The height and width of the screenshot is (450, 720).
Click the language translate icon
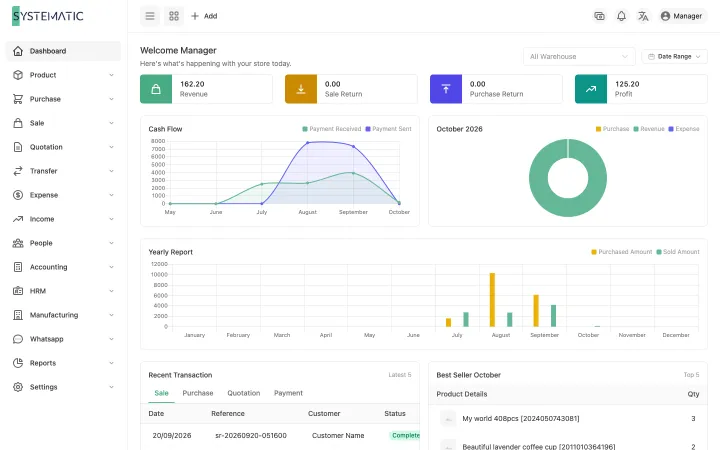pyautogui.click(x=643, y=16)
